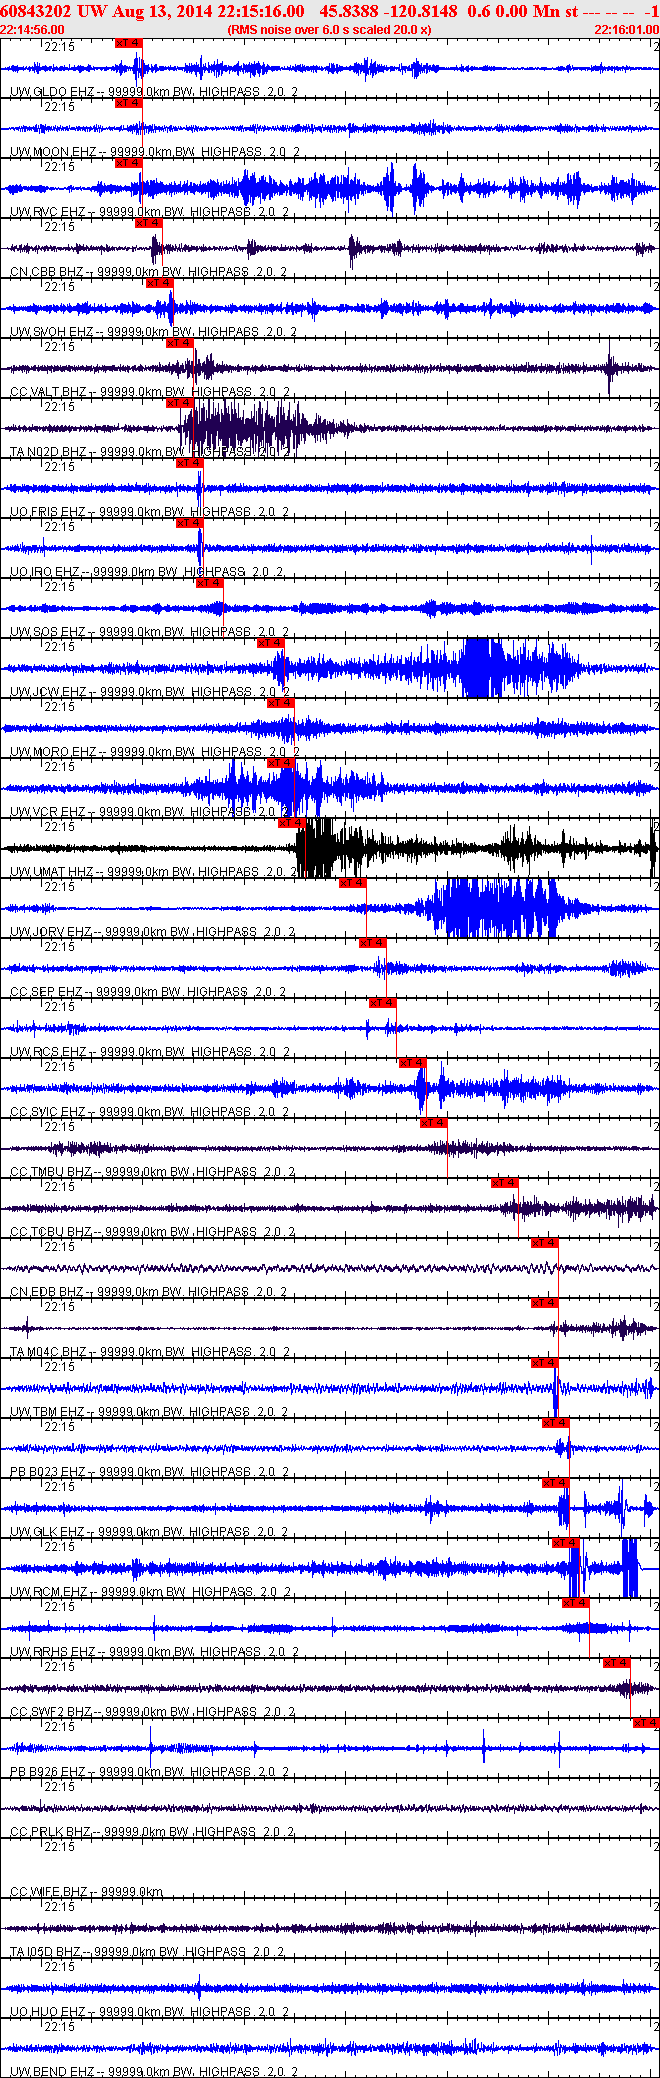Select red pick marker on CC.SWF2 trace
The image size is (660, 2078).
617,1663
